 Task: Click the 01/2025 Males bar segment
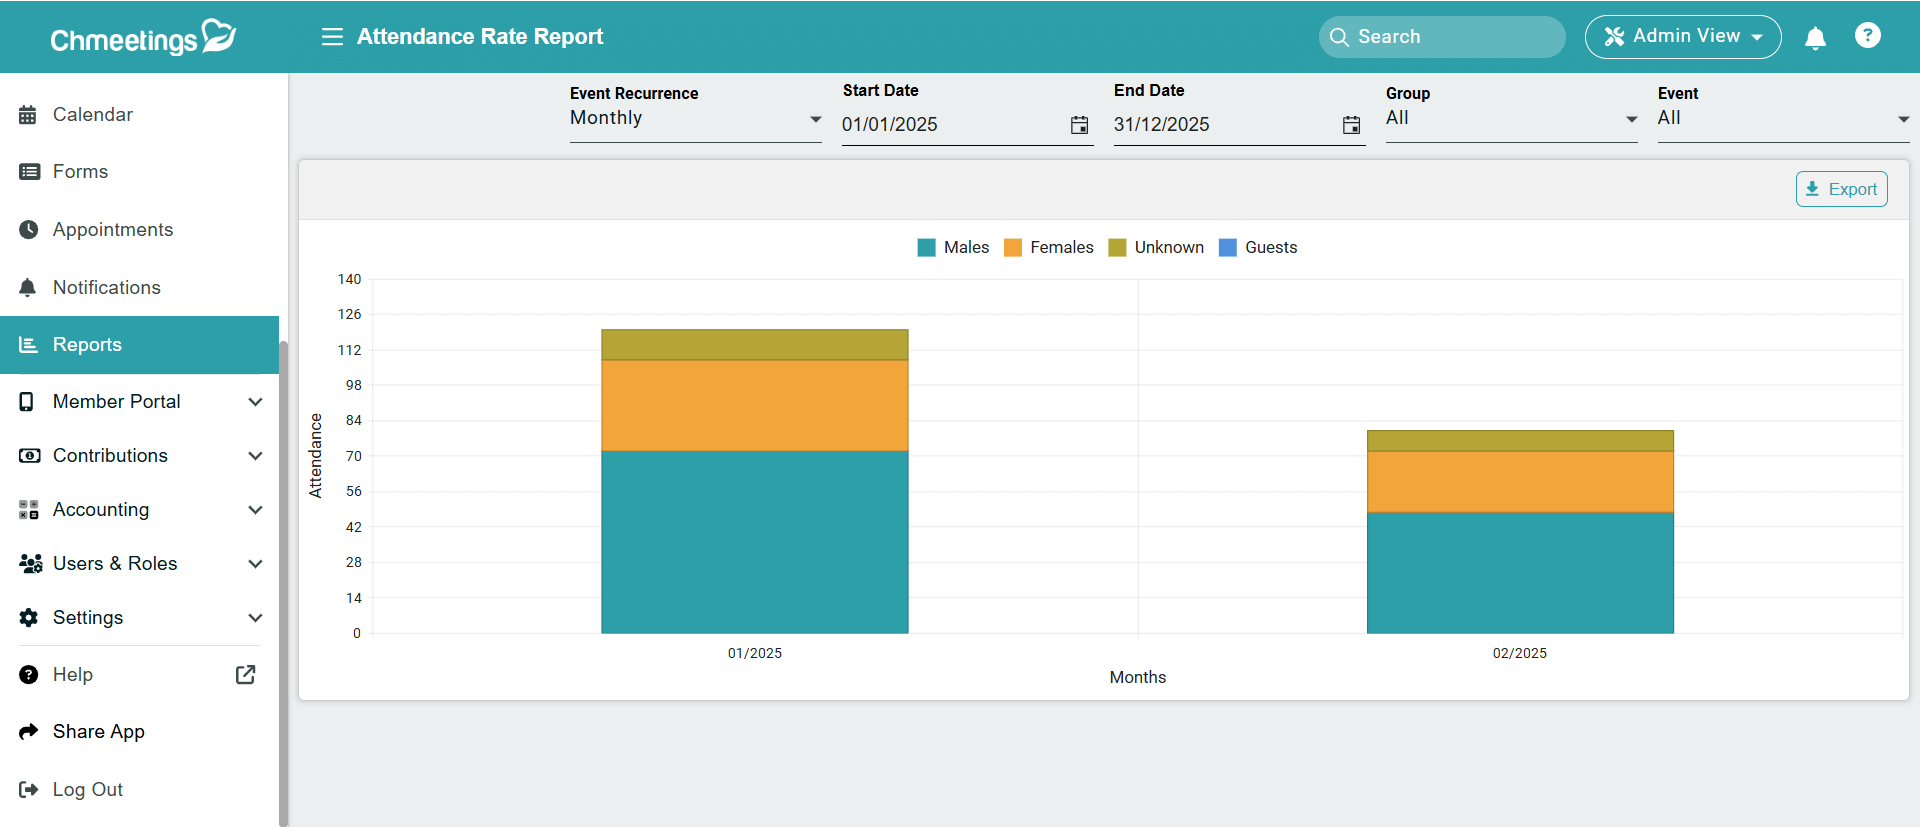755,542
